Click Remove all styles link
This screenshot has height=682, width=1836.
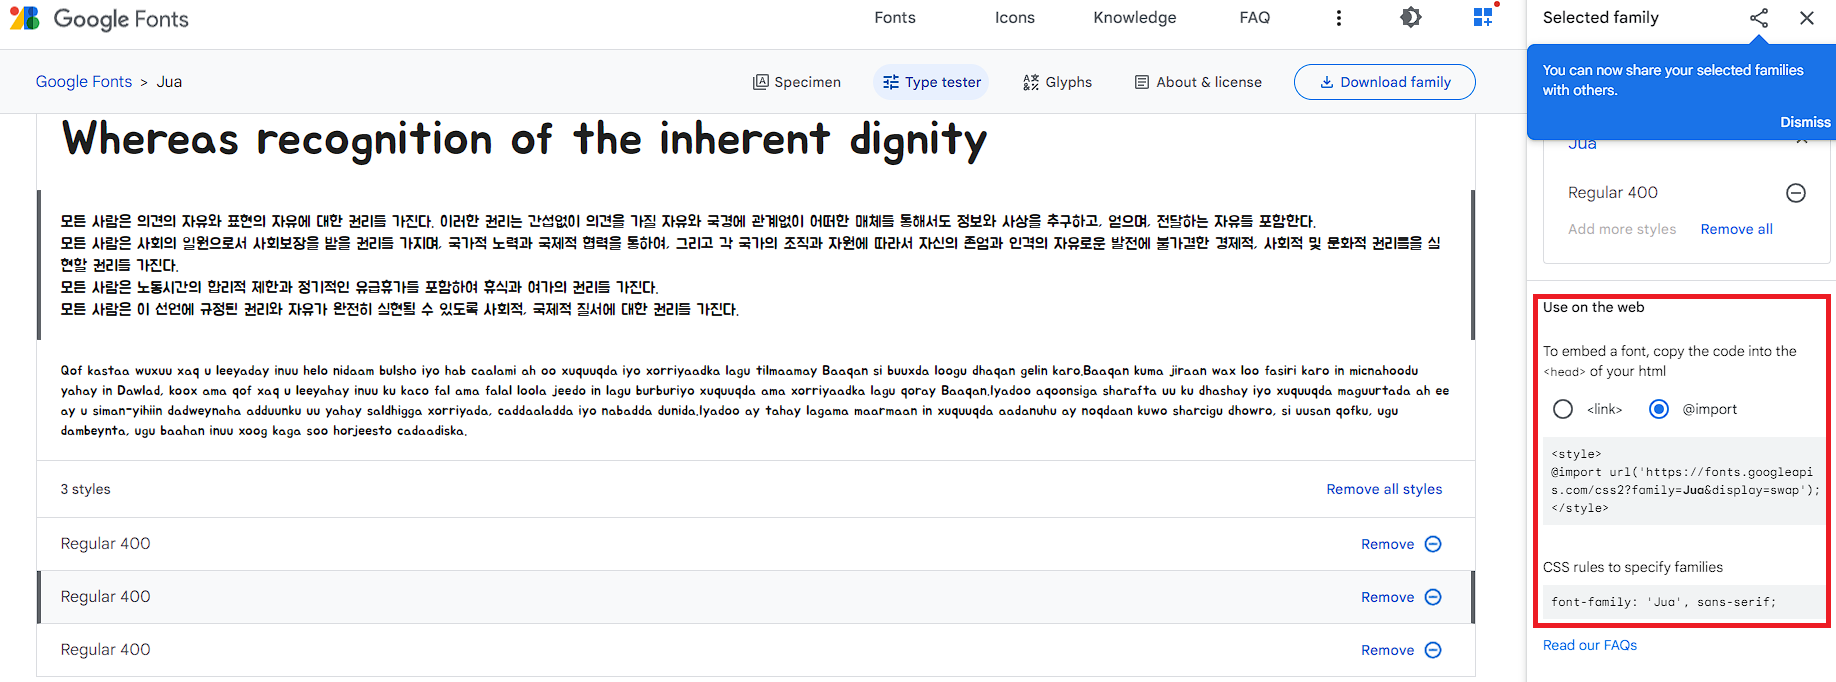pos(1384,489)
